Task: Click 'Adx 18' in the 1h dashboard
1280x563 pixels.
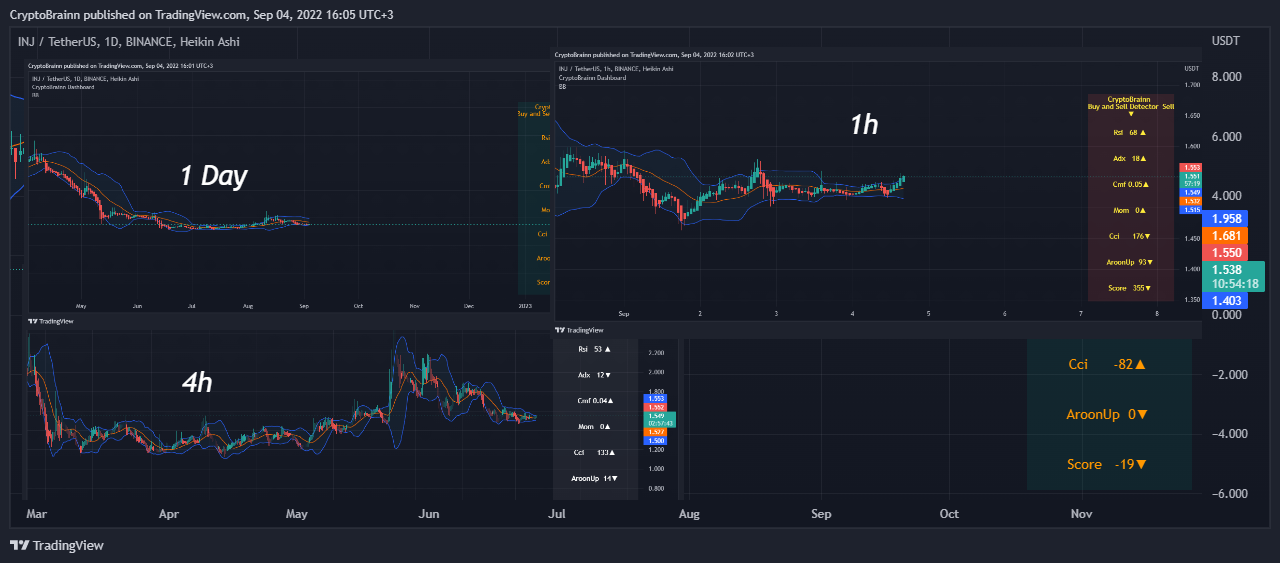Action: coord(1130,158)
